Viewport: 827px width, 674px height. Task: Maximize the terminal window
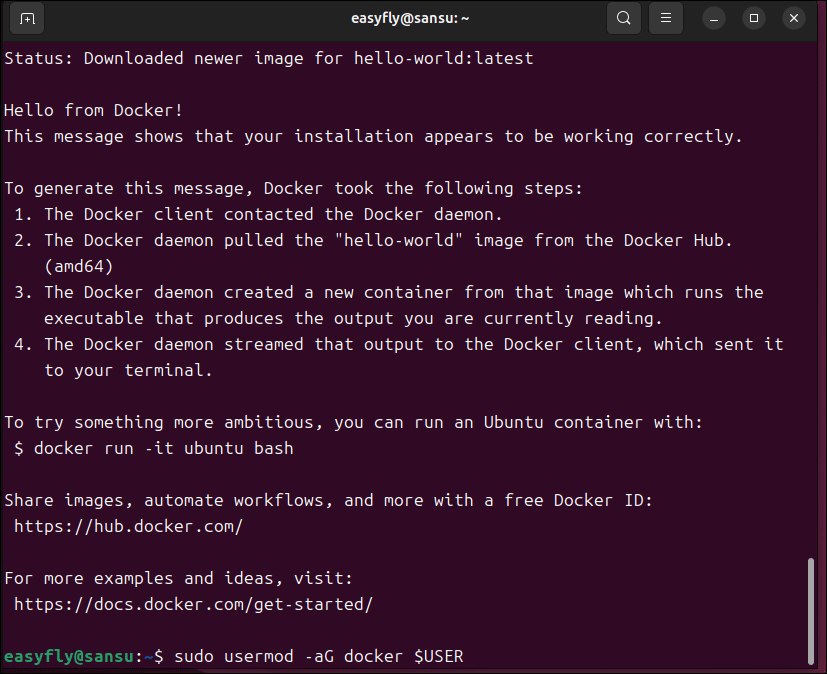point(754,18)
